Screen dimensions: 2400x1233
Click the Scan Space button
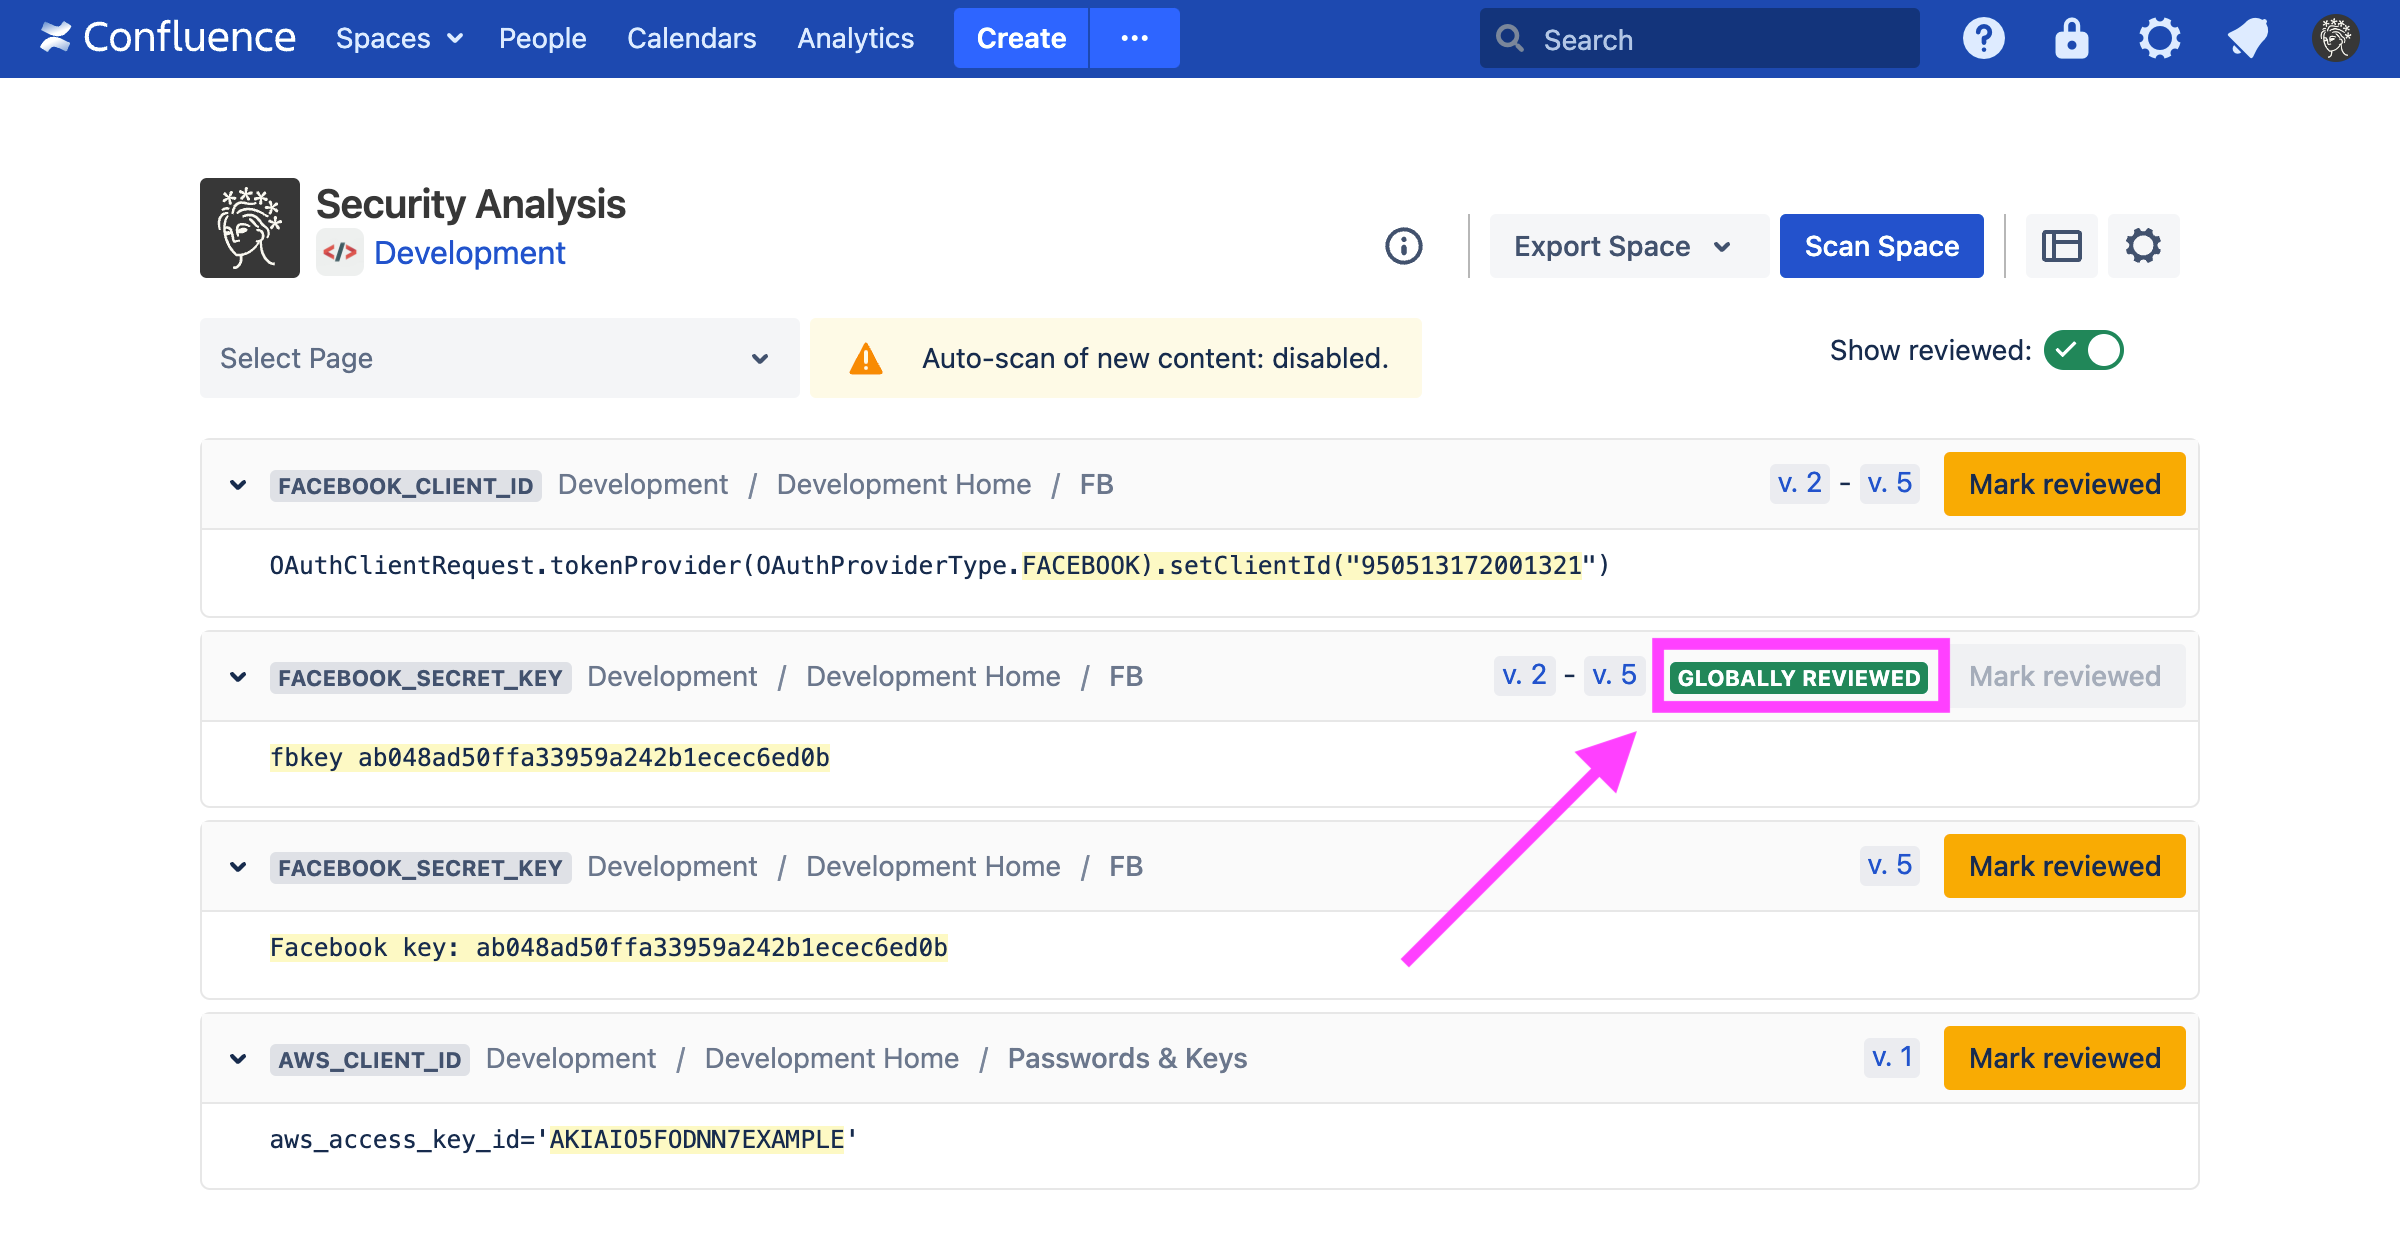pos(1881,246)
